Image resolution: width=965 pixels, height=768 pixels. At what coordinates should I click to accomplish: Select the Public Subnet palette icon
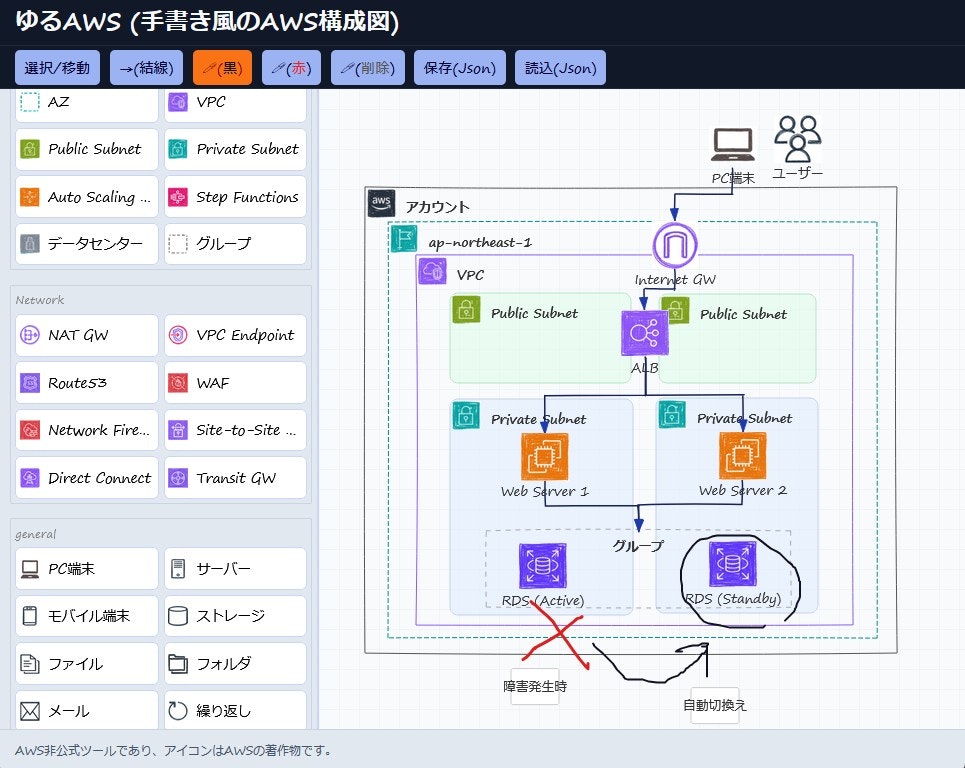(86, 149)
